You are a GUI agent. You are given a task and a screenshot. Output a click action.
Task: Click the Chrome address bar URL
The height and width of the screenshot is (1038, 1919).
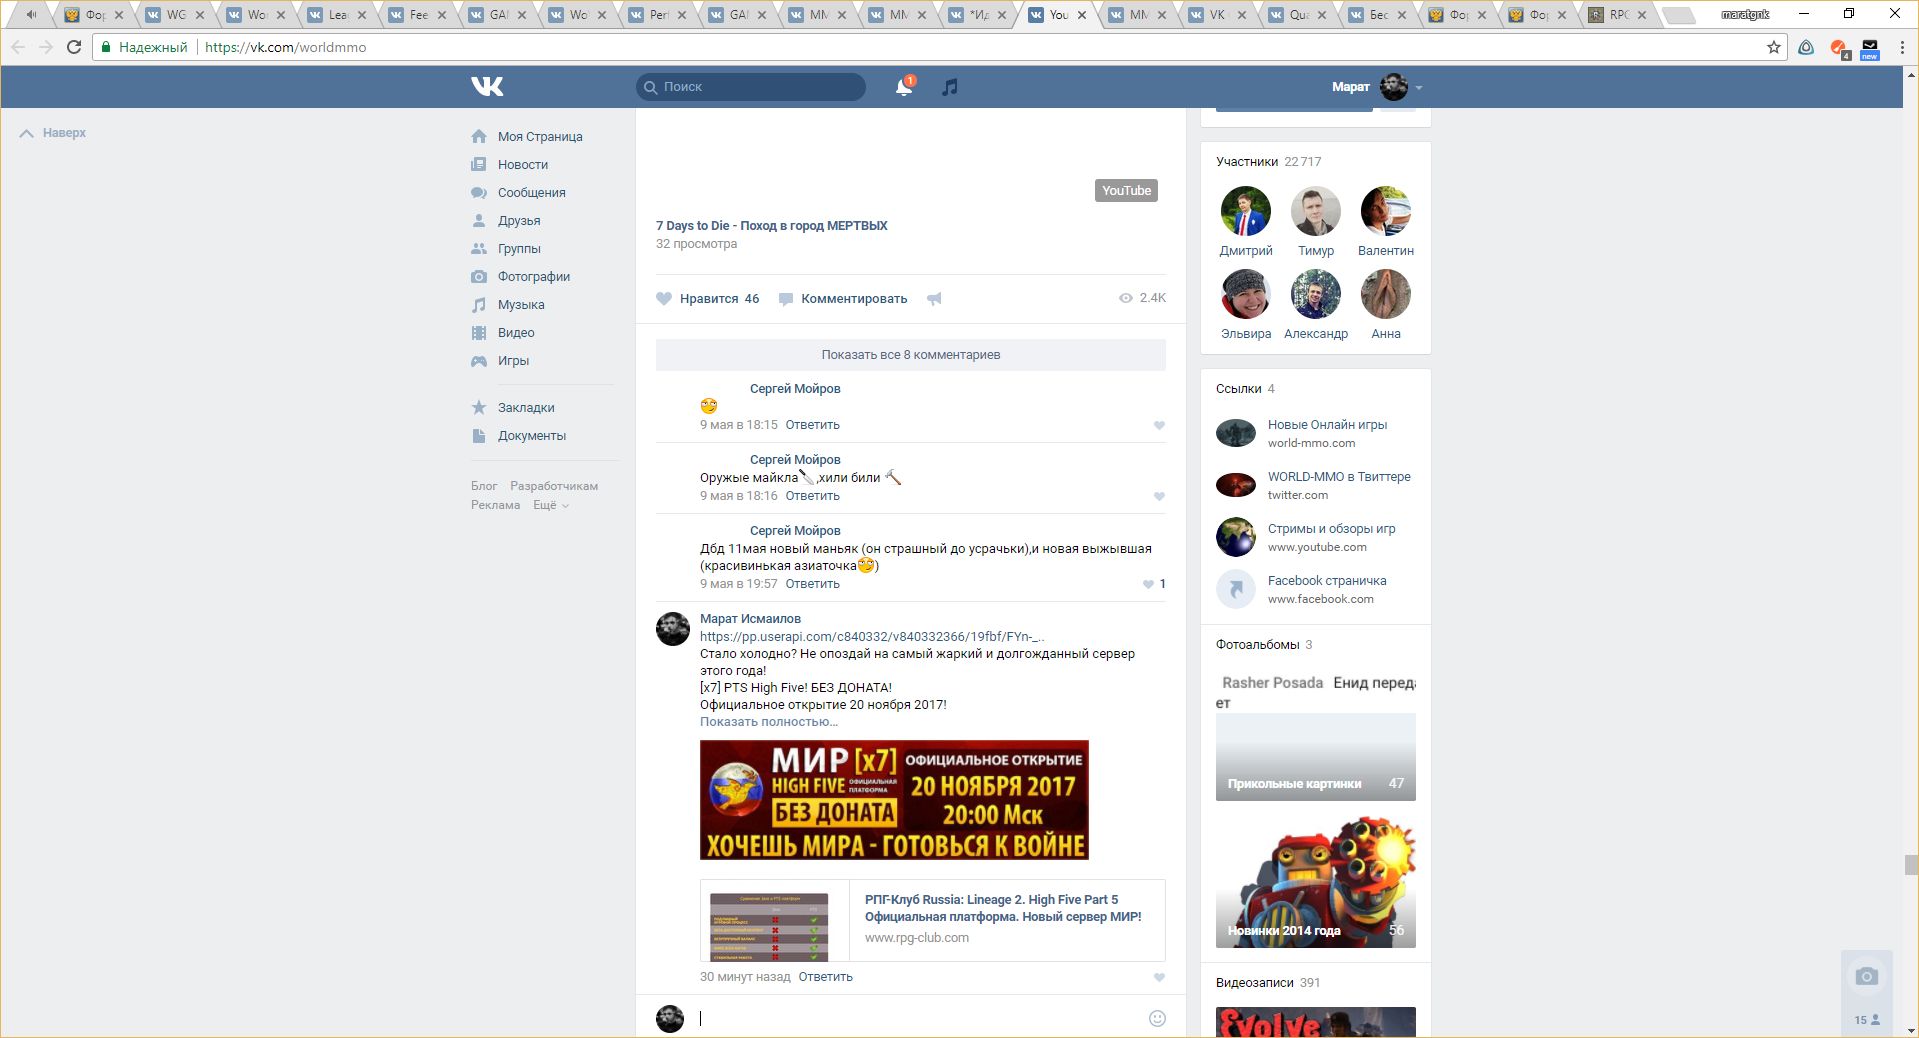click(x=285, y=47)
